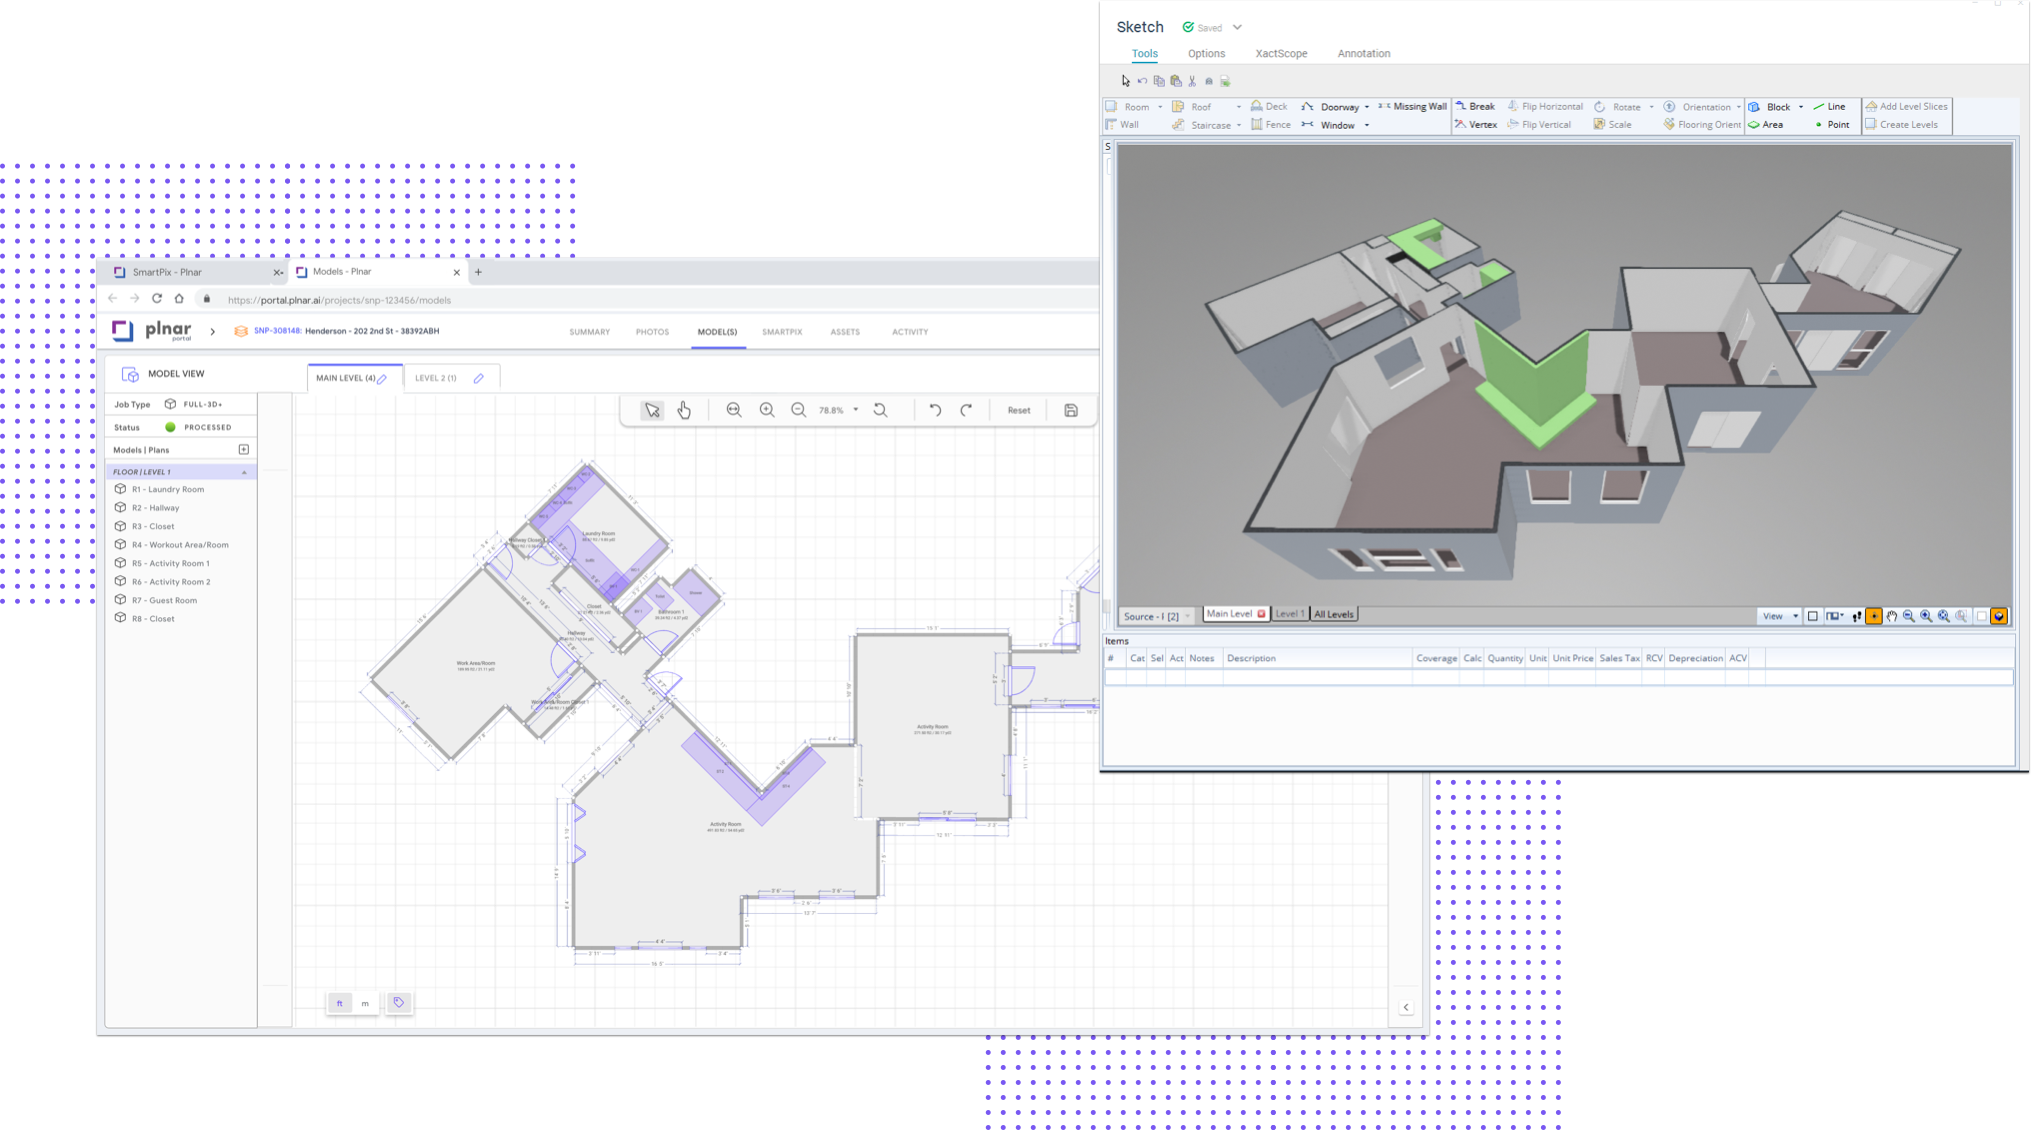Zoom in on the Plnar floor plan

(767, 410)
